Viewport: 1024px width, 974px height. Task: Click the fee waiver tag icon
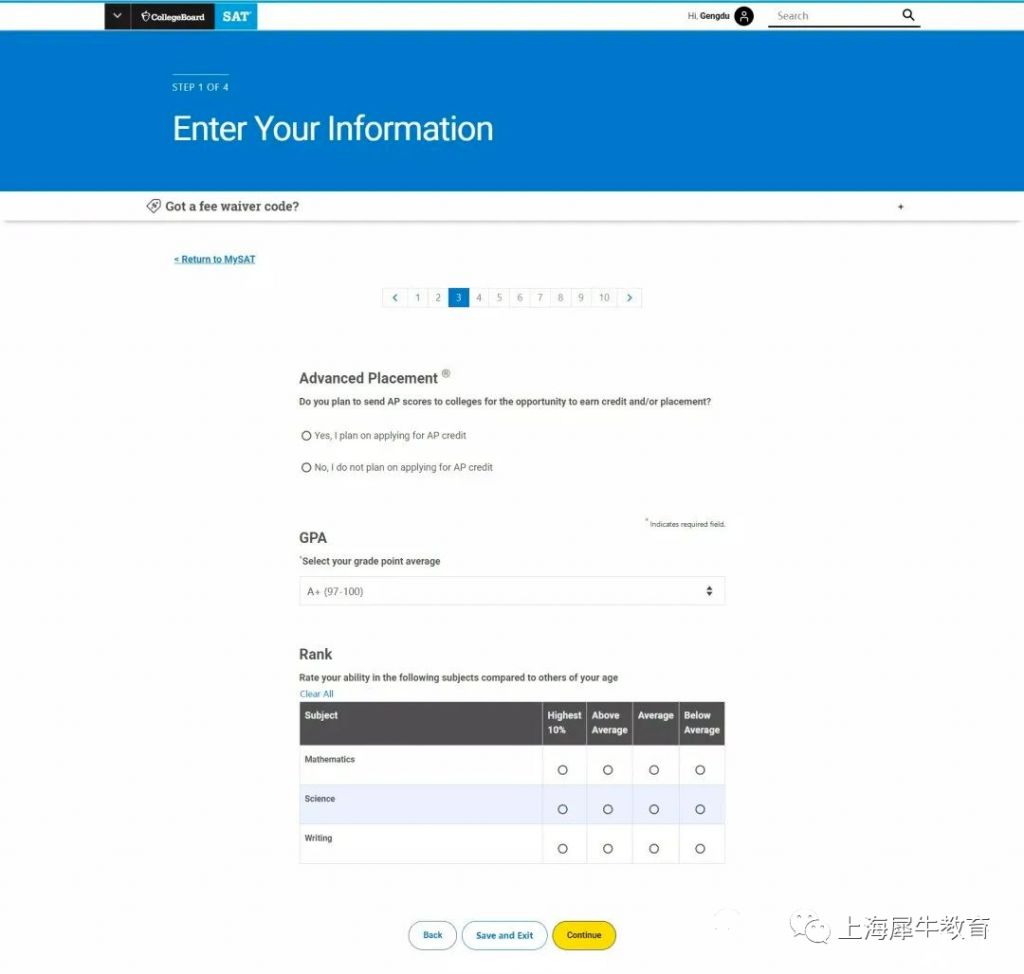click(152, 206)
